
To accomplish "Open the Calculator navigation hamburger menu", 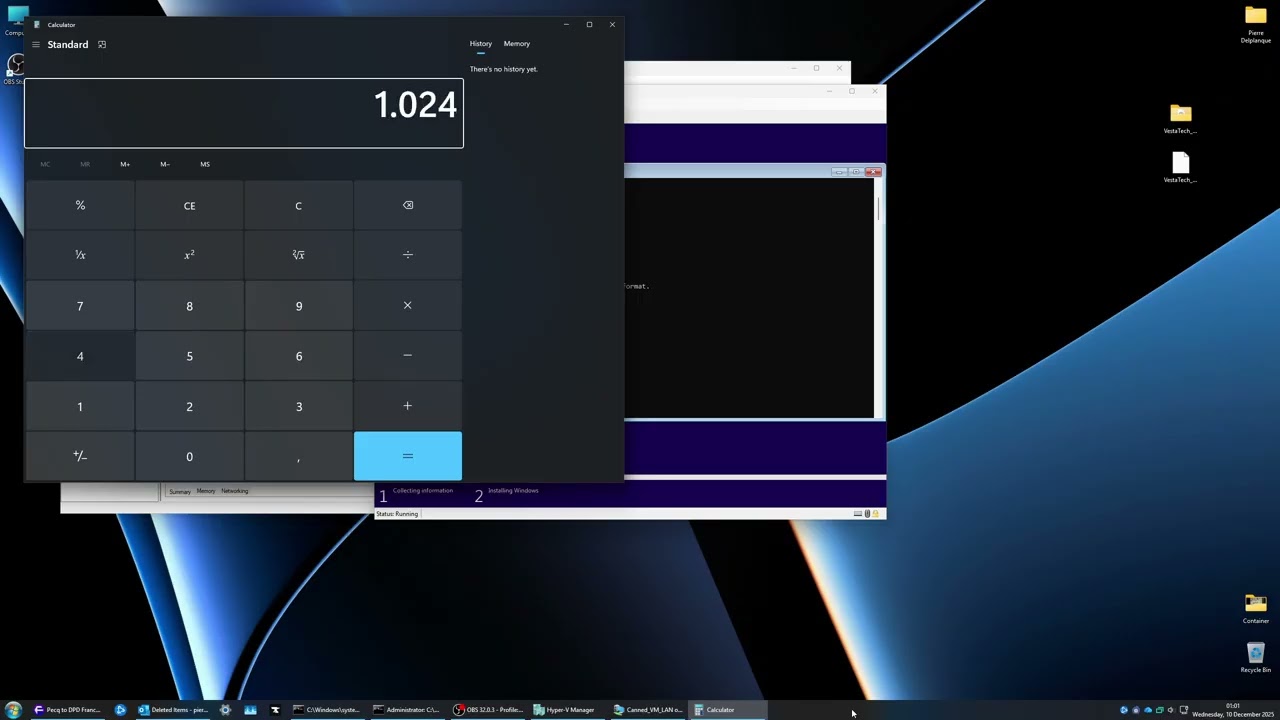I will [x=35, y=44].
